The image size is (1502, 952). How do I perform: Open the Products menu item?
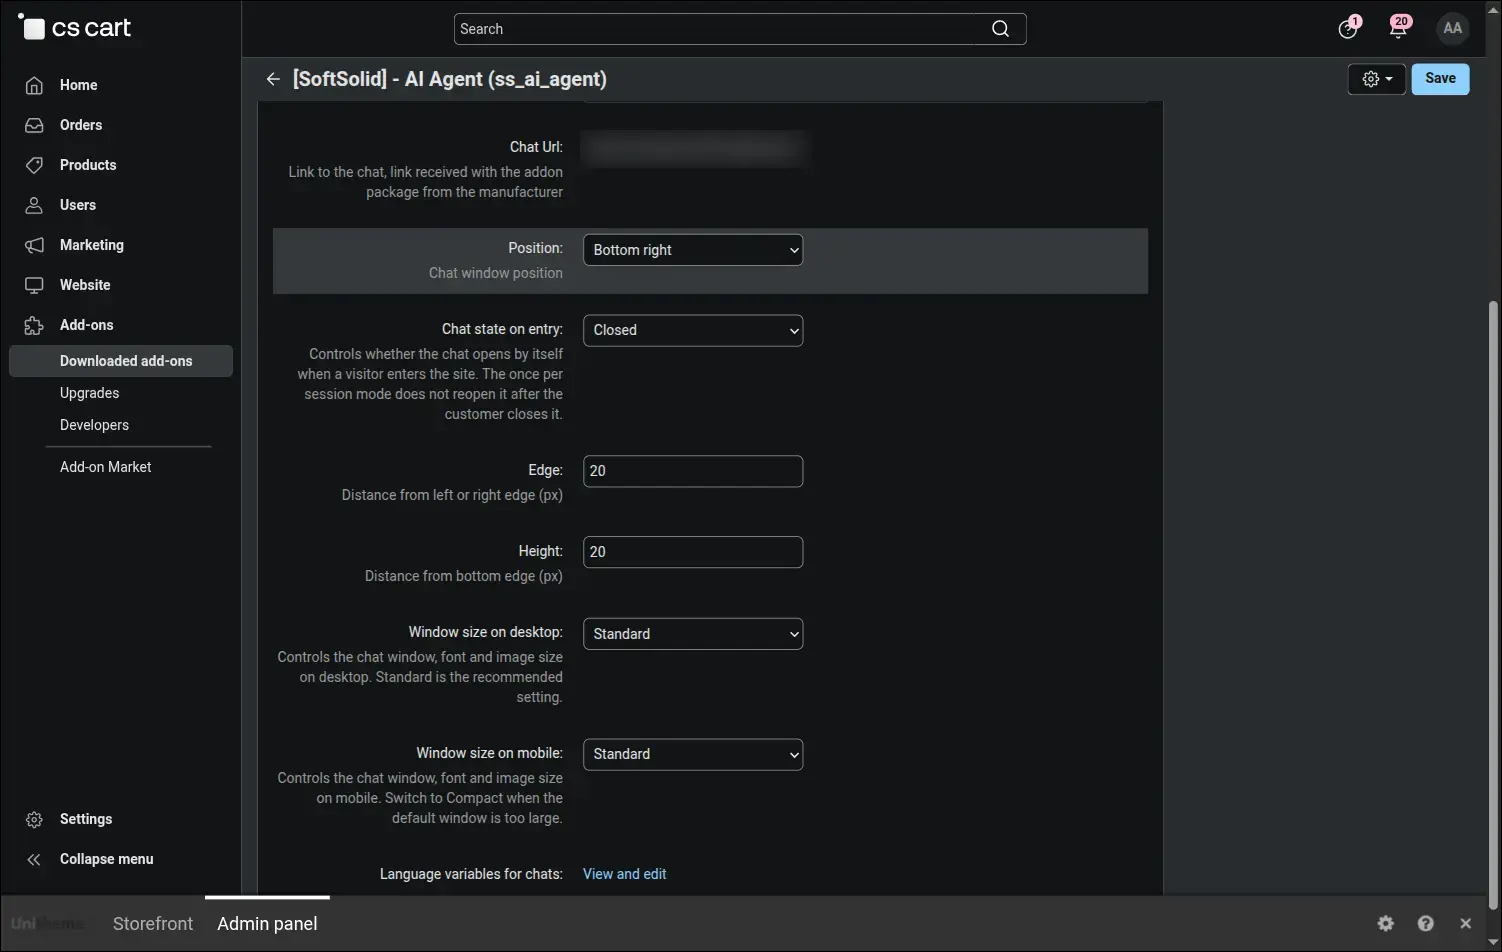tap(88, 165)
